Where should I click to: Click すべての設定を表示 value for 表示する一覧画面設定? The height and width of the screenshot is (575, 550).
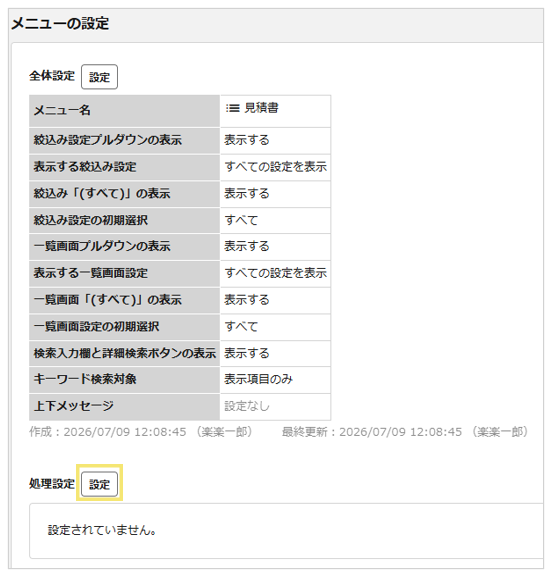tap(275, 273)
